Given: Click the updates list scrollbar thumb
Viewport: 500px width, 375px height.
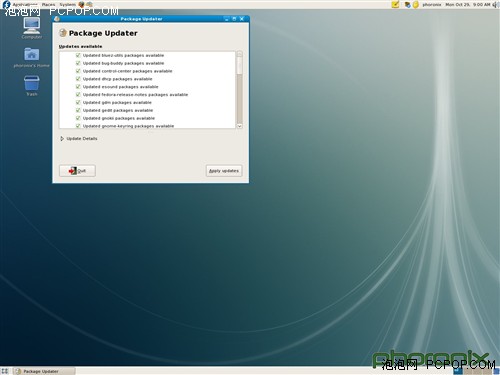Looking at the screenshot, I should click(239, 66).
